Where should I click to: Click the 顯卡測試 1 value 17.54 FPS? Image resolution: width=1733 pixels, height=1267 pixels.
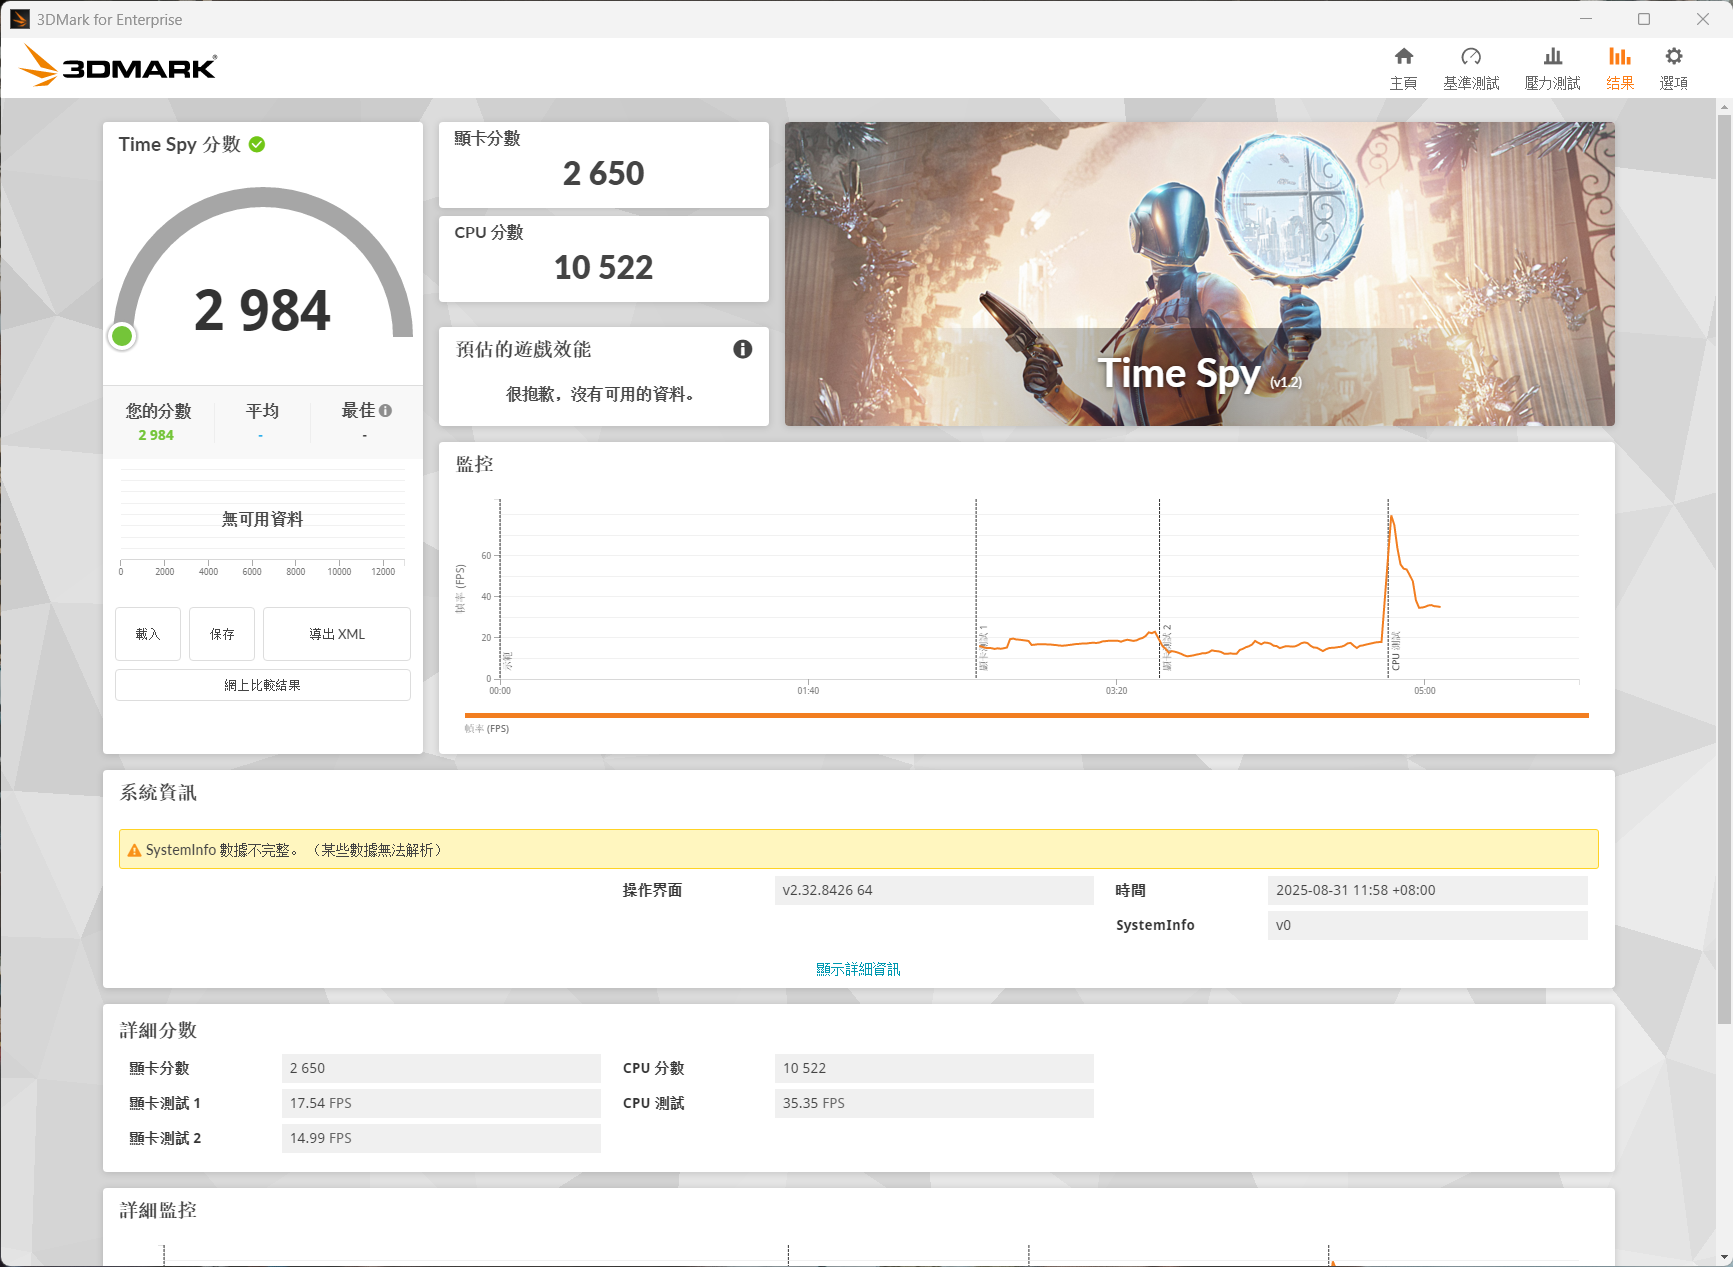[441, 1103]
